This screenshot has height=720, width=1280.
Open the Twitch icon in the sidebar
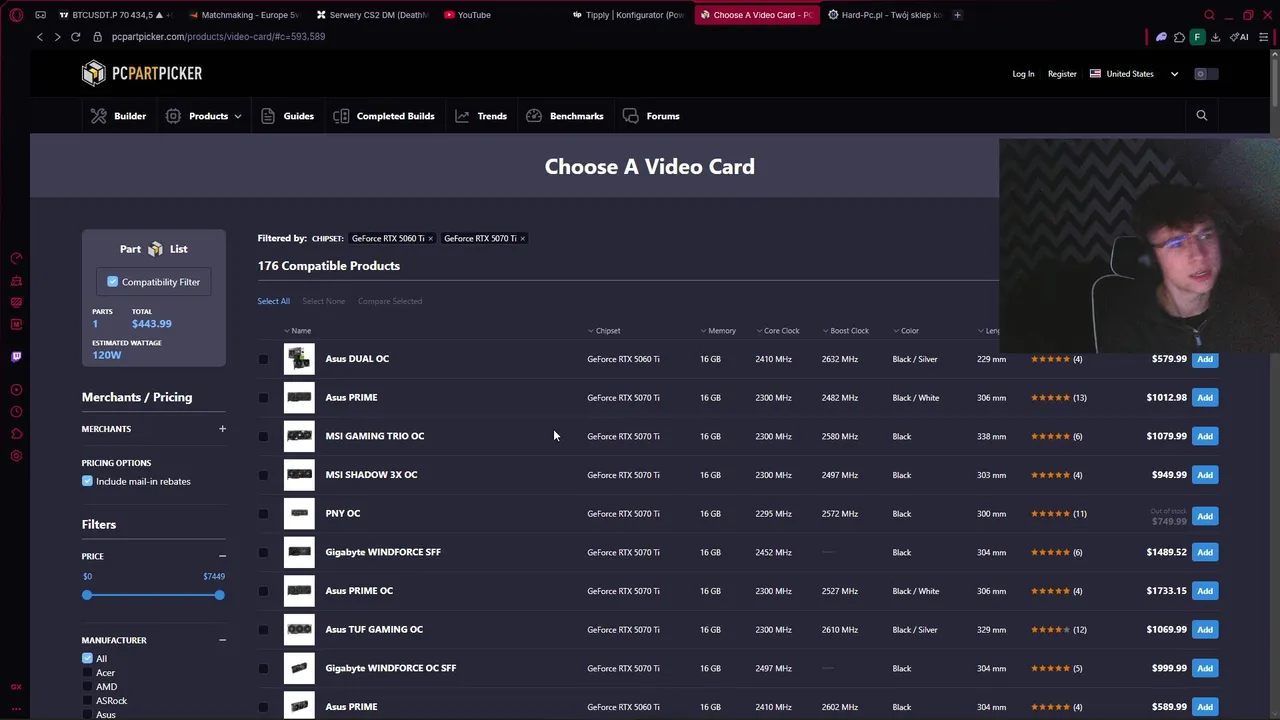pyautogui.click(x=16, y=356)
